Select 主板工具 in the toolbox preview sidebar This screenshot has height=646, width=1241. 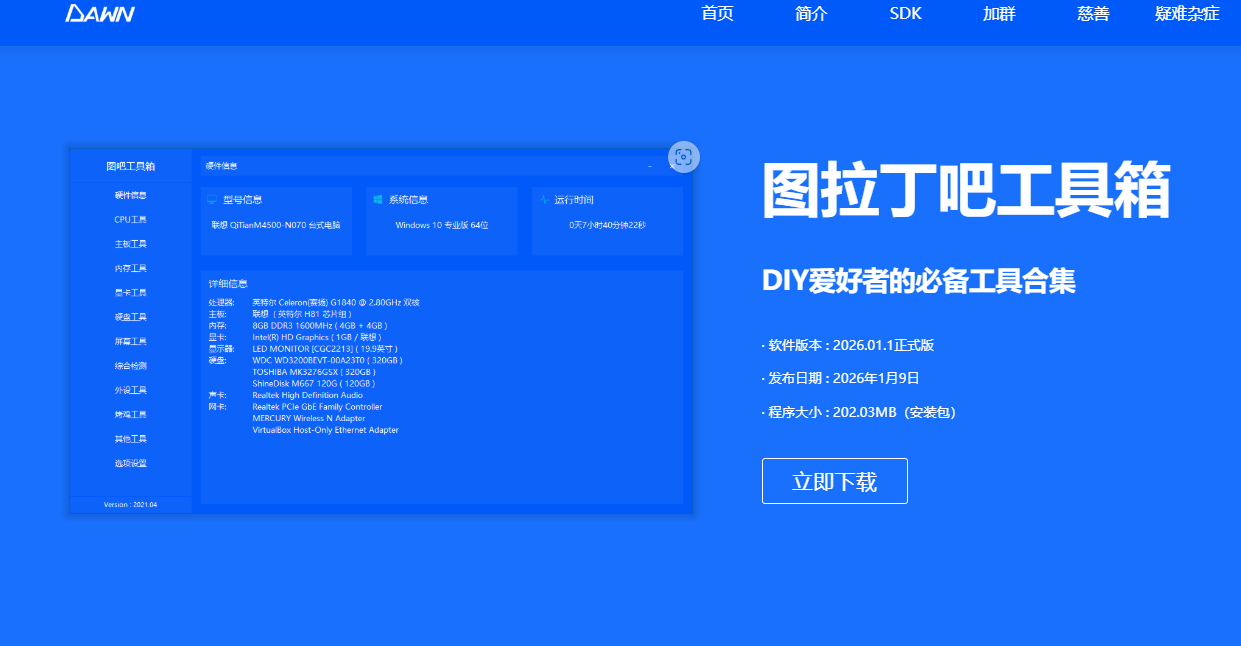click(x=131, y=244)
